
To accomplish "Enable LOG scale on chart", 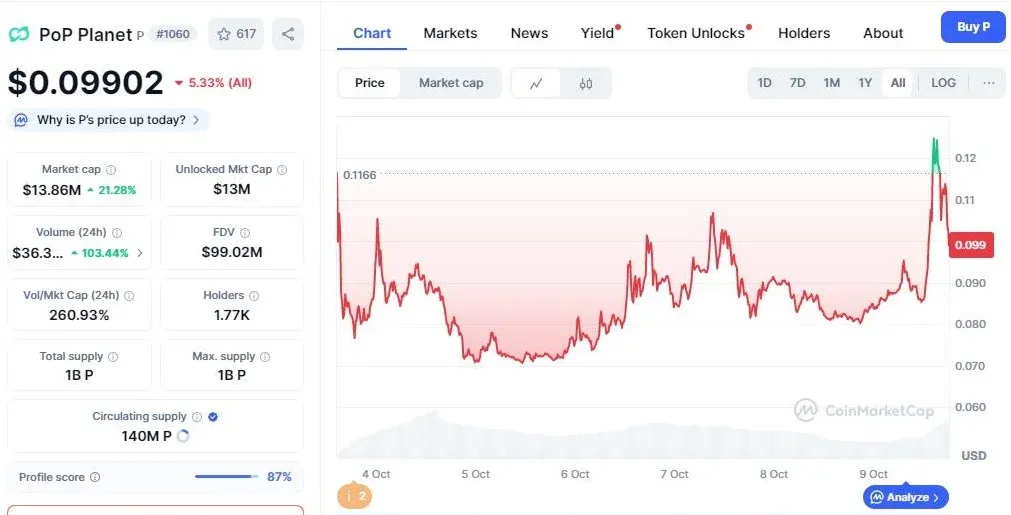I will coord(943,83).
